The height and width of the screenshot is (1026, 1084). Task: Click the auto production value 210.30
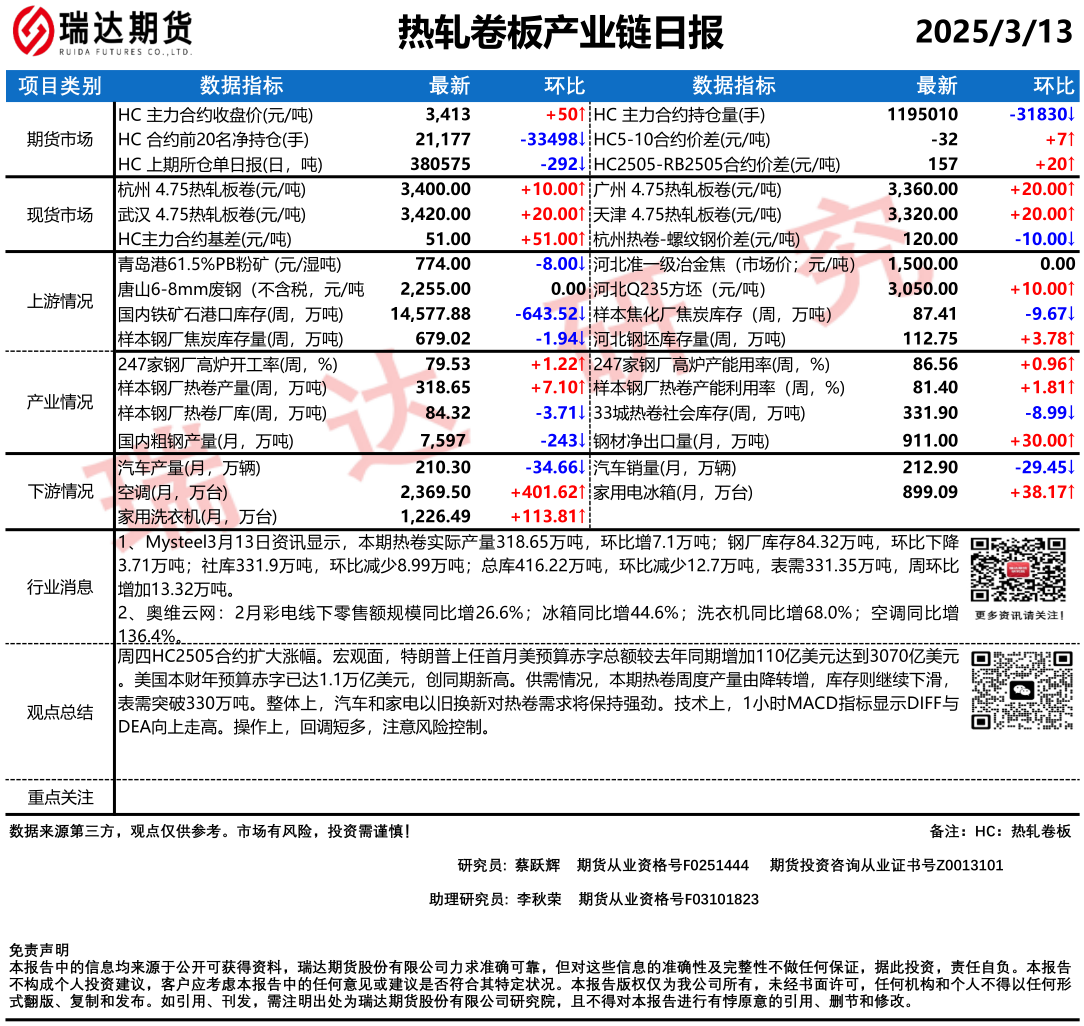(442, 468)
